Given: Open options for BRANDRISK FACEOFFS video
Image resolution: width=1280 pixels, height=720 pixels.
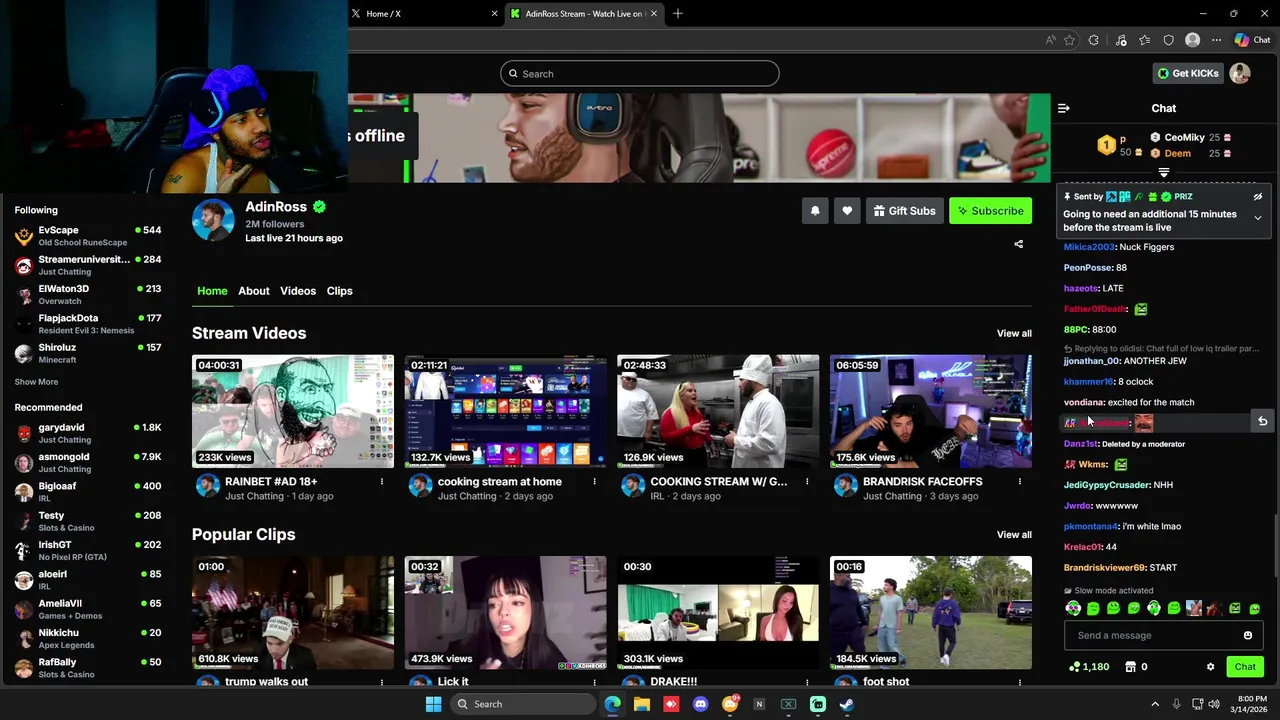Looking at the screenshot, I should coord(1020,482).
